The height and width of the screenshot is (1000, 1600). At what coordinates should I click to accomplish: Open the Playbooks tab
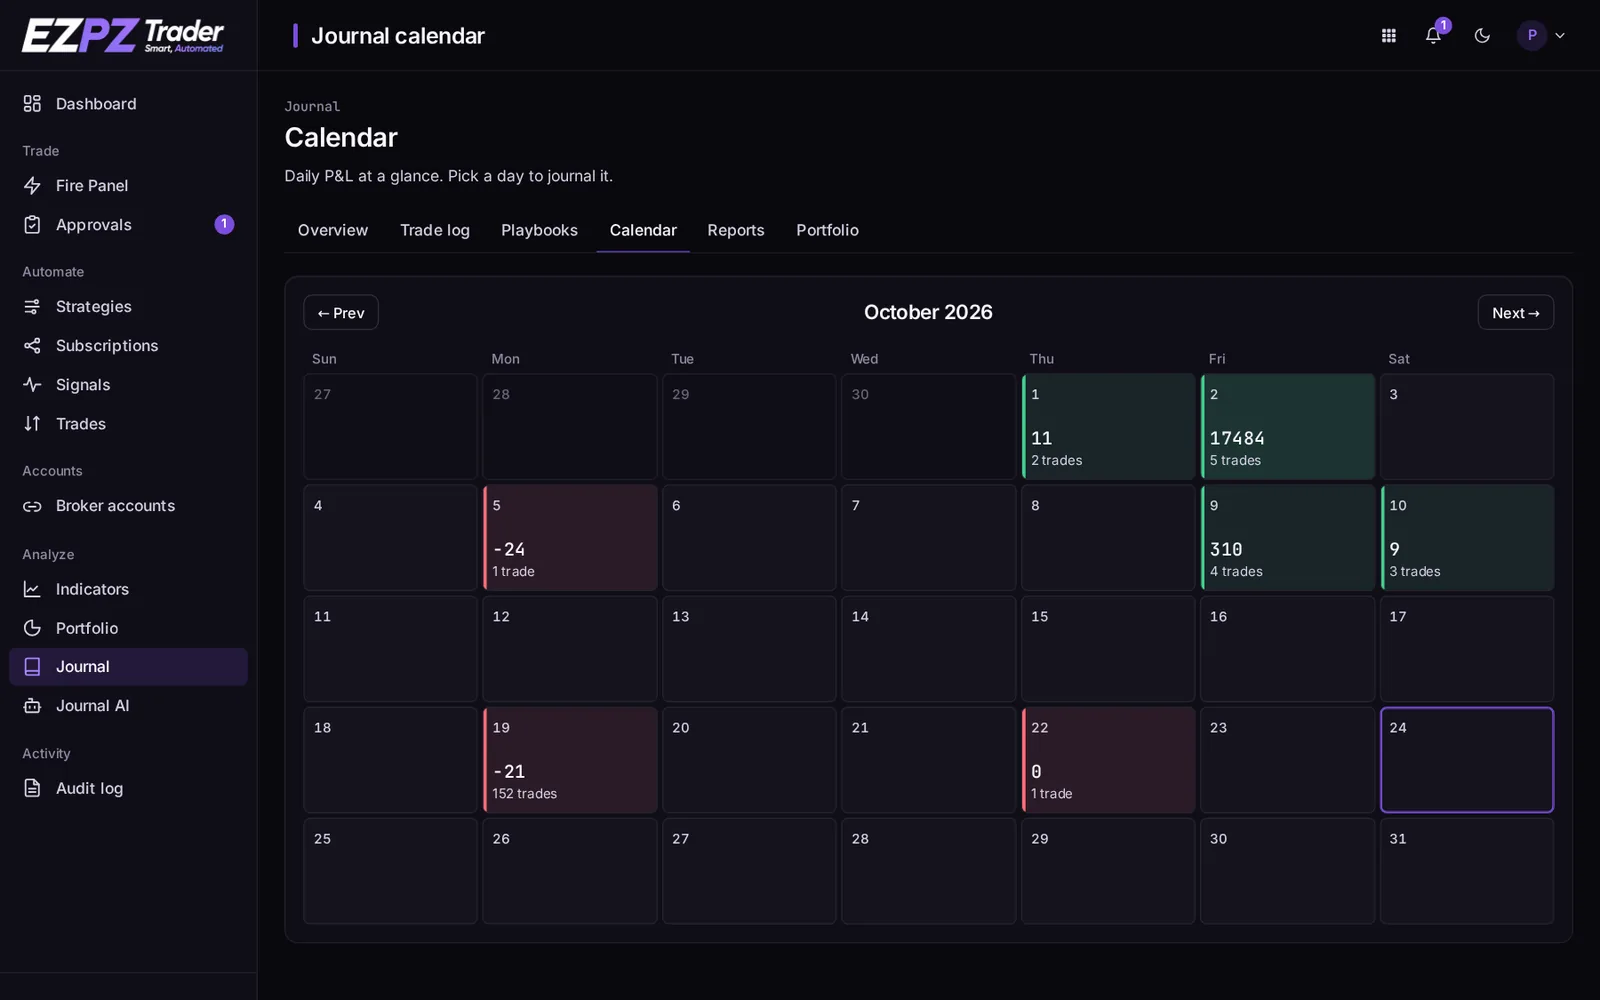(539, 230)
